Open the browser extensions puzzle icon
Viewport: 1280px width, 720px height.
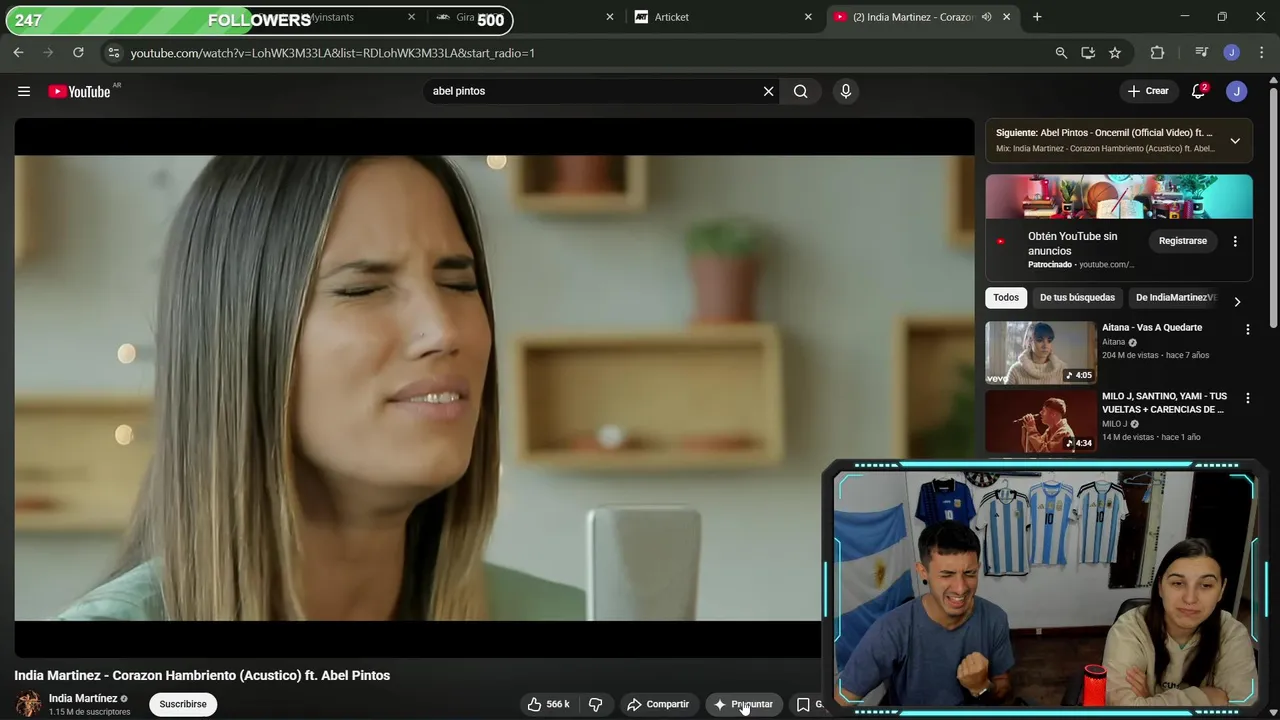(1157, 53)
